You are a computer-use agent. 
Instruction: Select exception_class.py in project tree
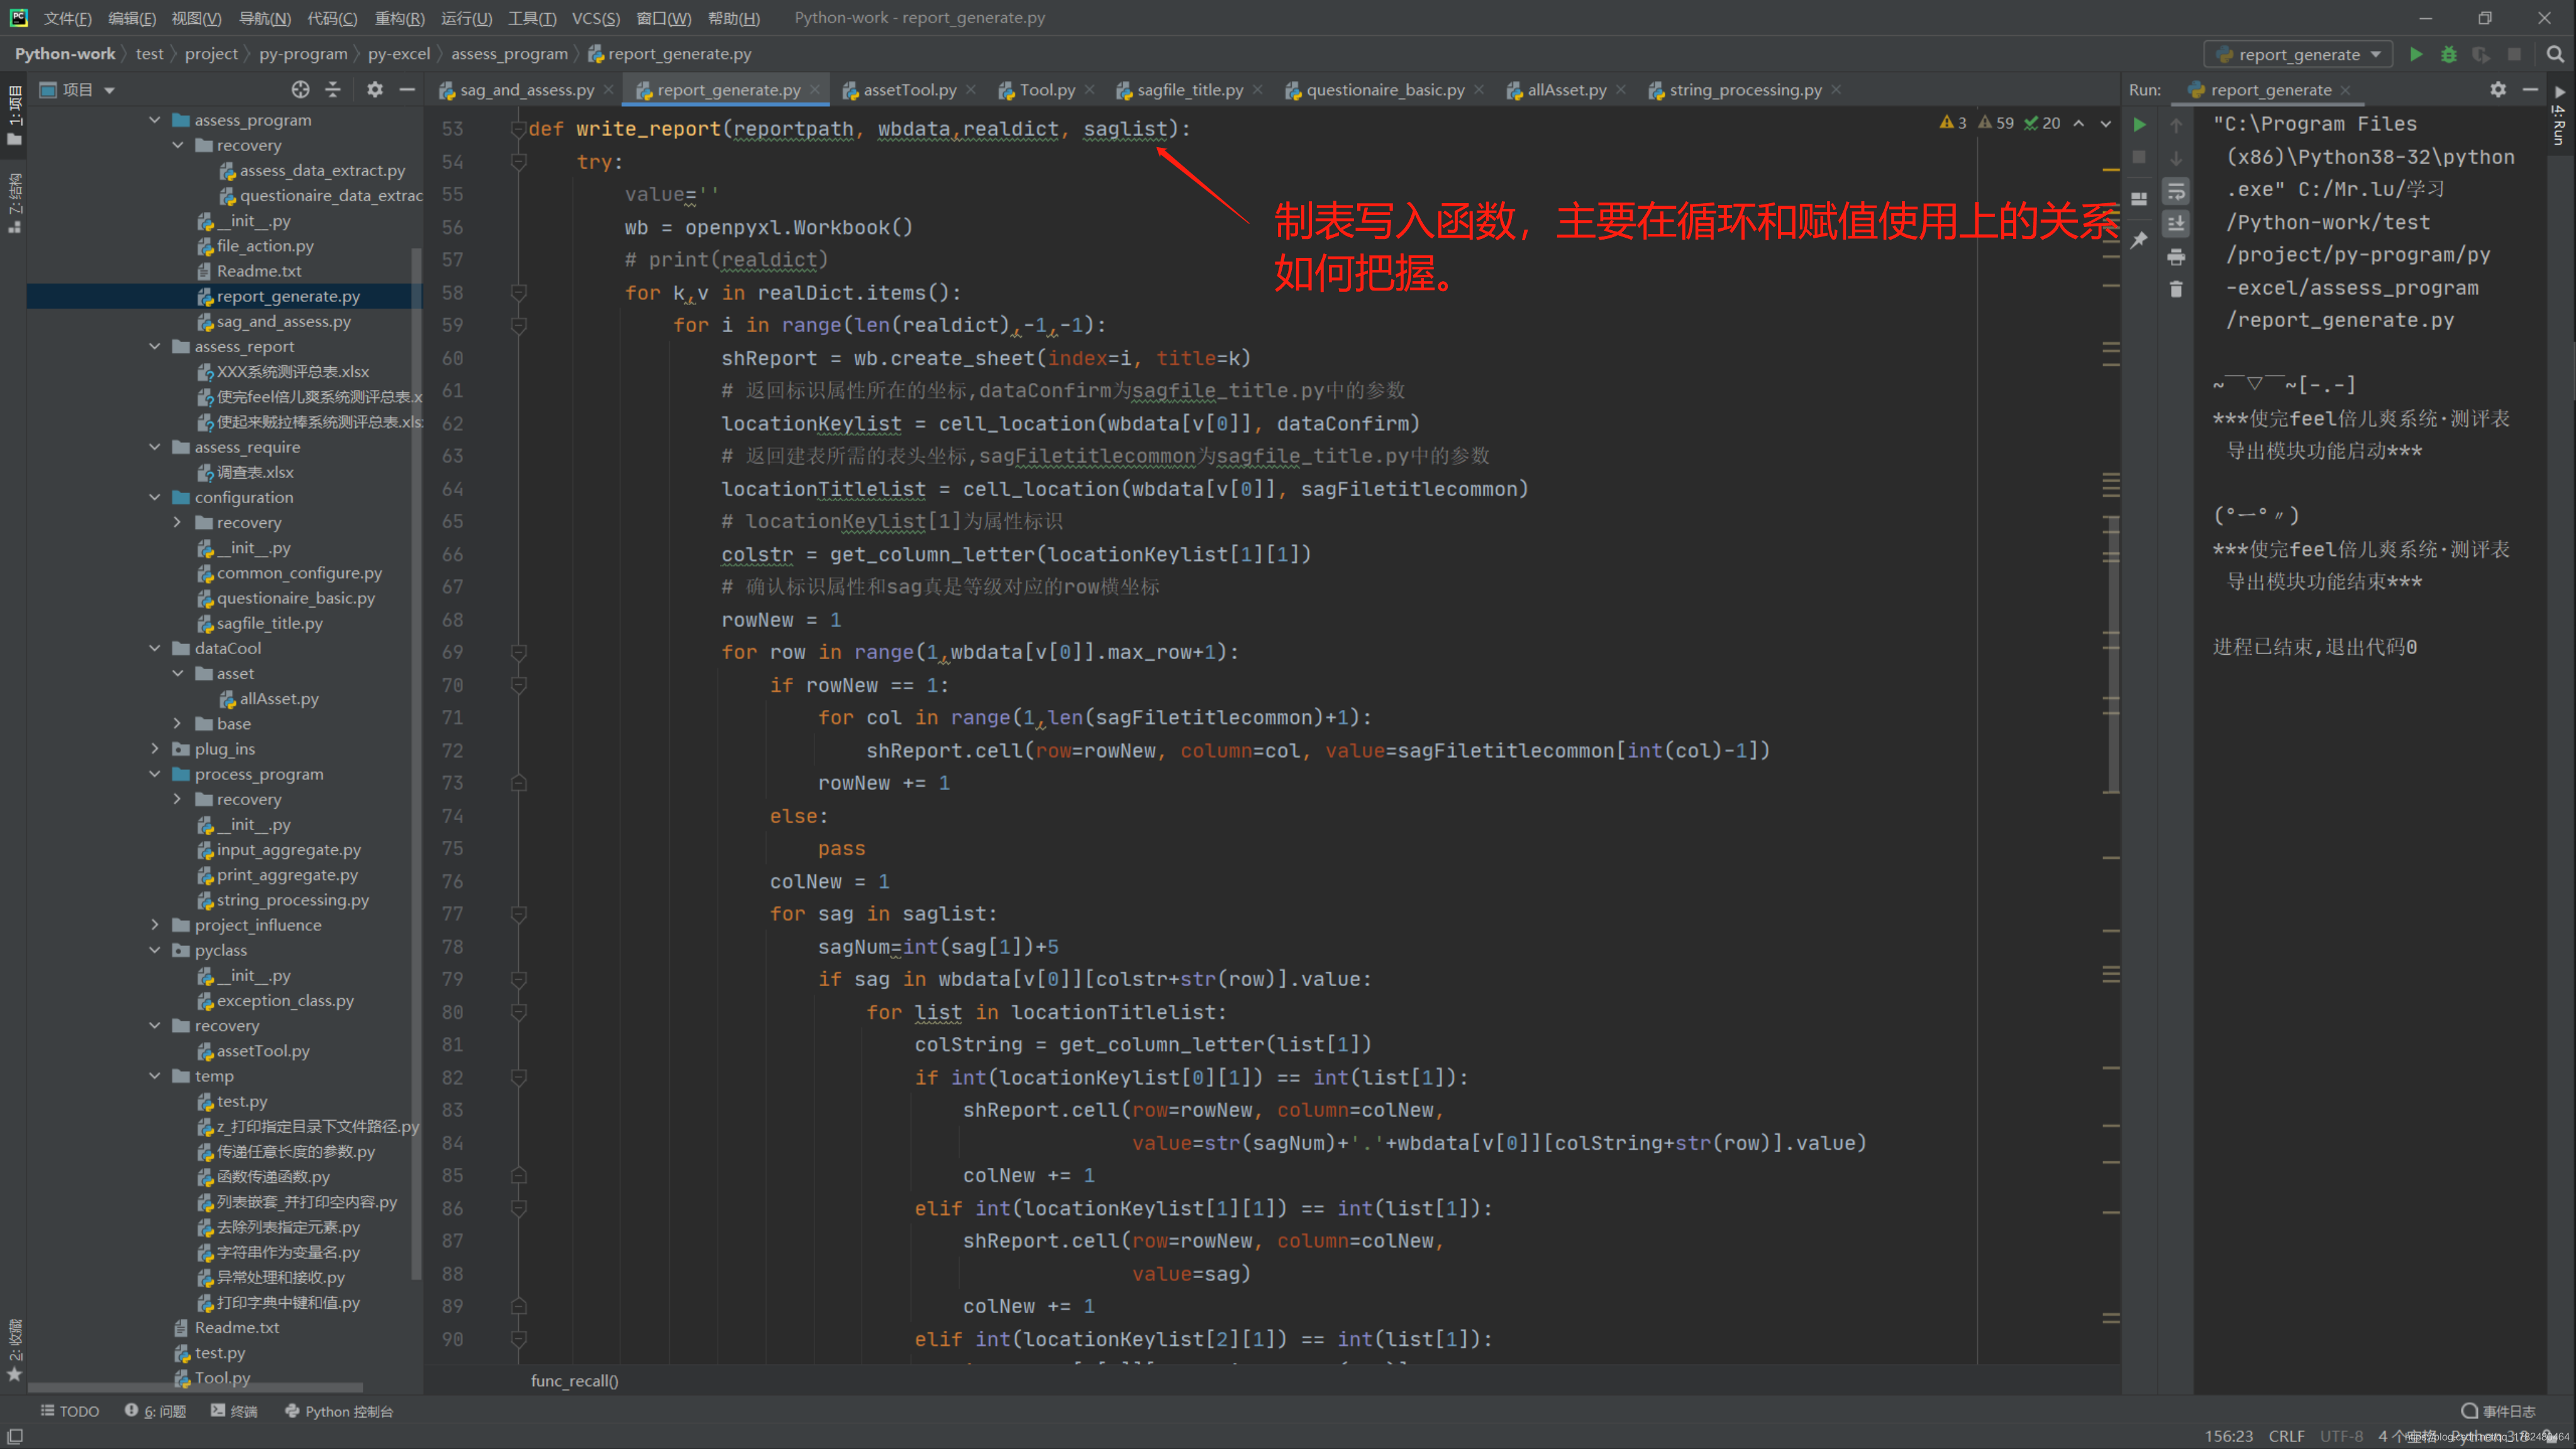tap(285, 1000)
